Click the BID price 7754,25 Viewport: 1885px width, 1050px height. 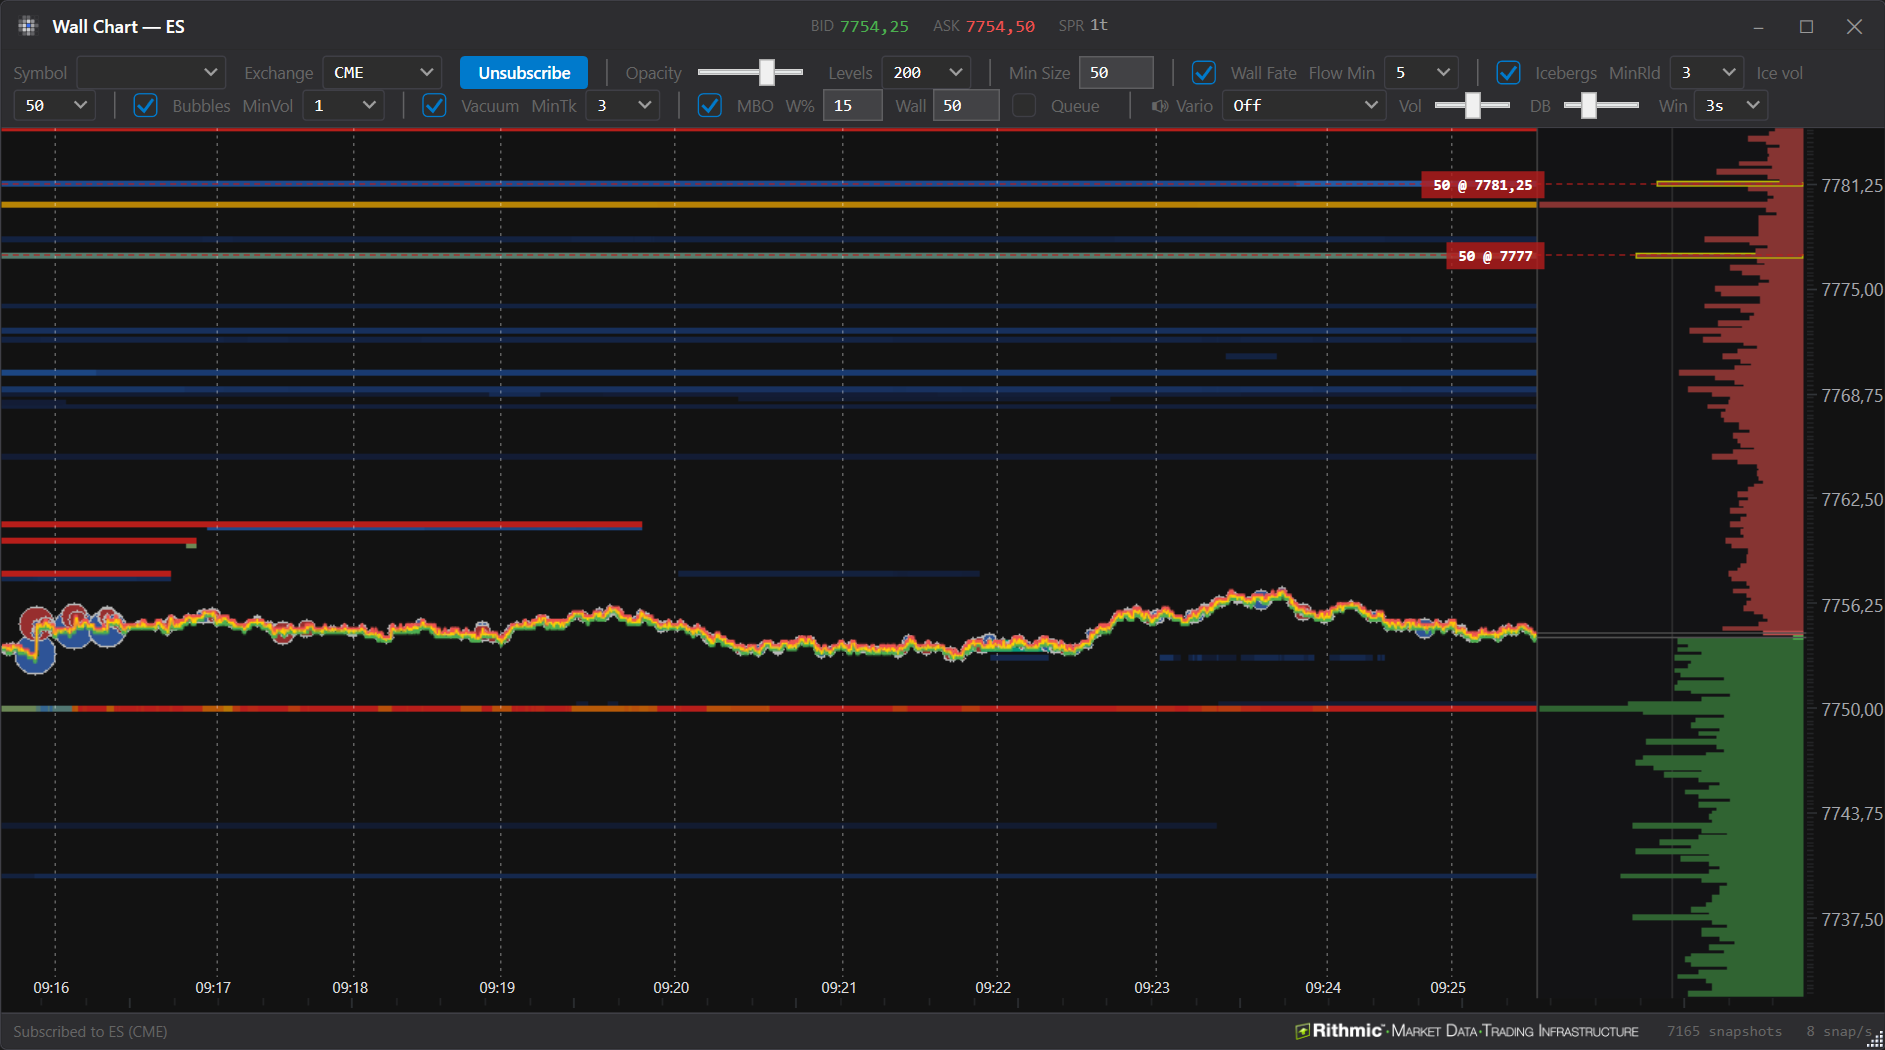click(x=874, y=27)
